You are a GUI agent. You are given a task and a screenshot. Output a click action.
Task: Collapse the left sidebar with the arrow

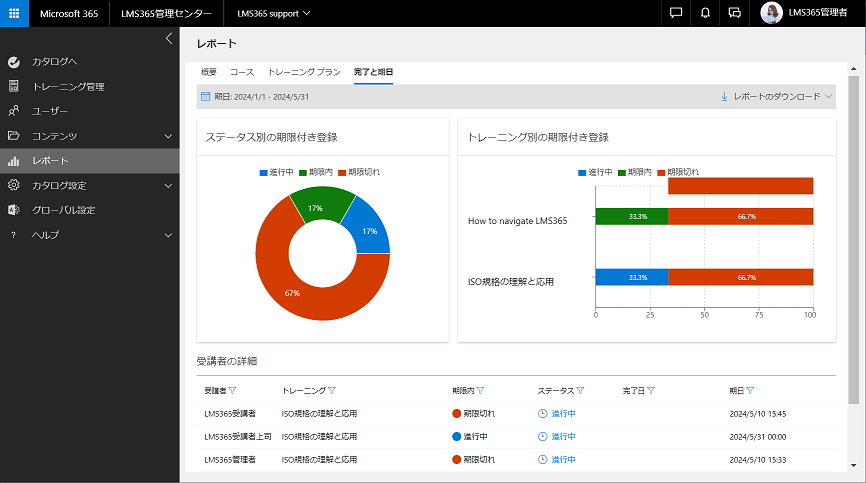(169, 39)
